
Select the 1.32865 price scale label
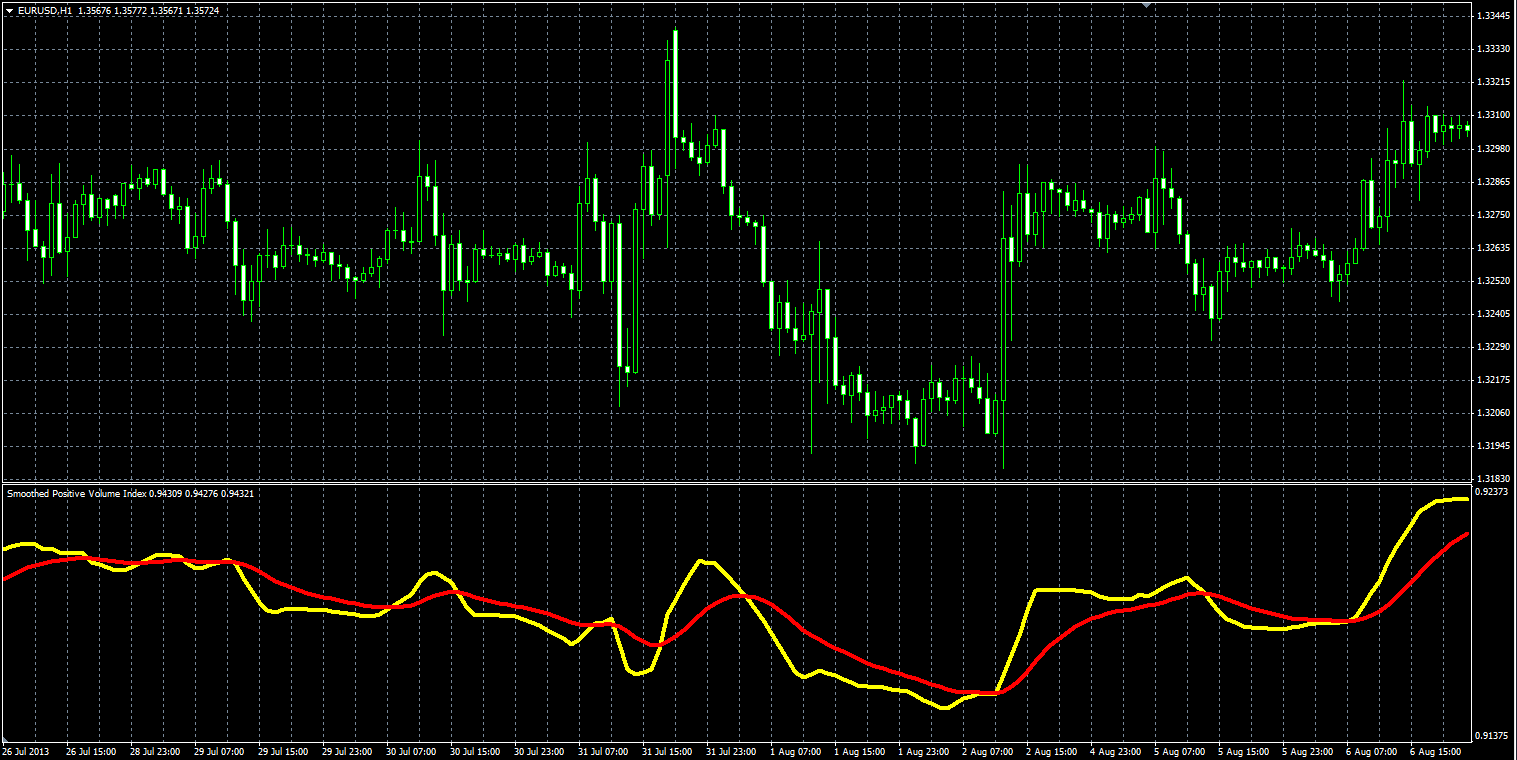click(1493, 182)
